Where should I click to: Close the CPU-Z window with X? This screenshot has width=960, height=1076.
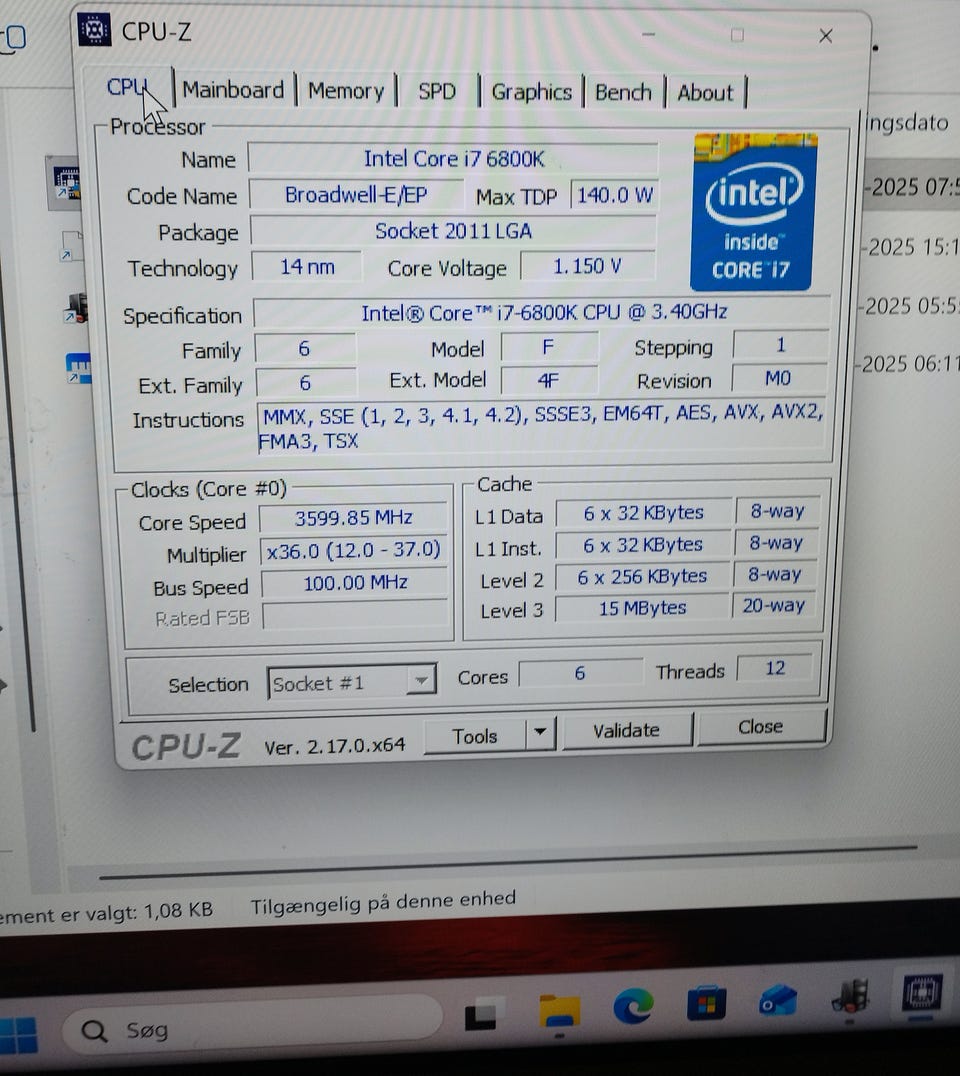(826, 36)
